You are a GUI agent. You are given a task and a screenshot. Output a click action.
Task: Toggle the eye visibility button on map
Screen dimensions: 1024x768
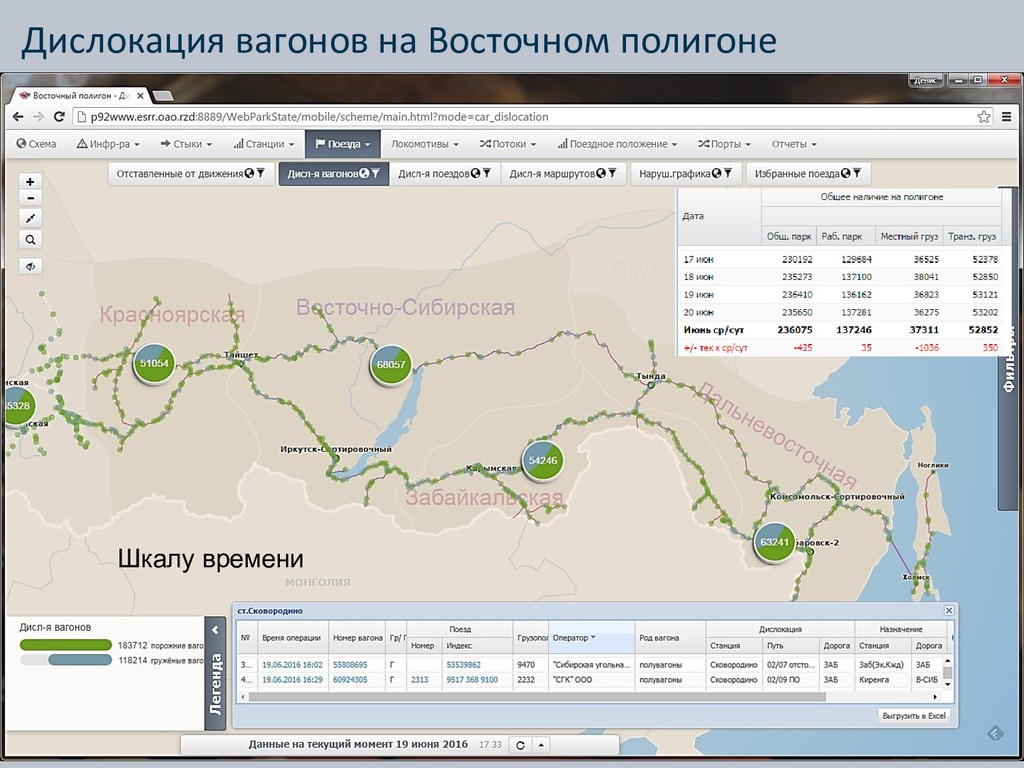(x=30, y=266)
